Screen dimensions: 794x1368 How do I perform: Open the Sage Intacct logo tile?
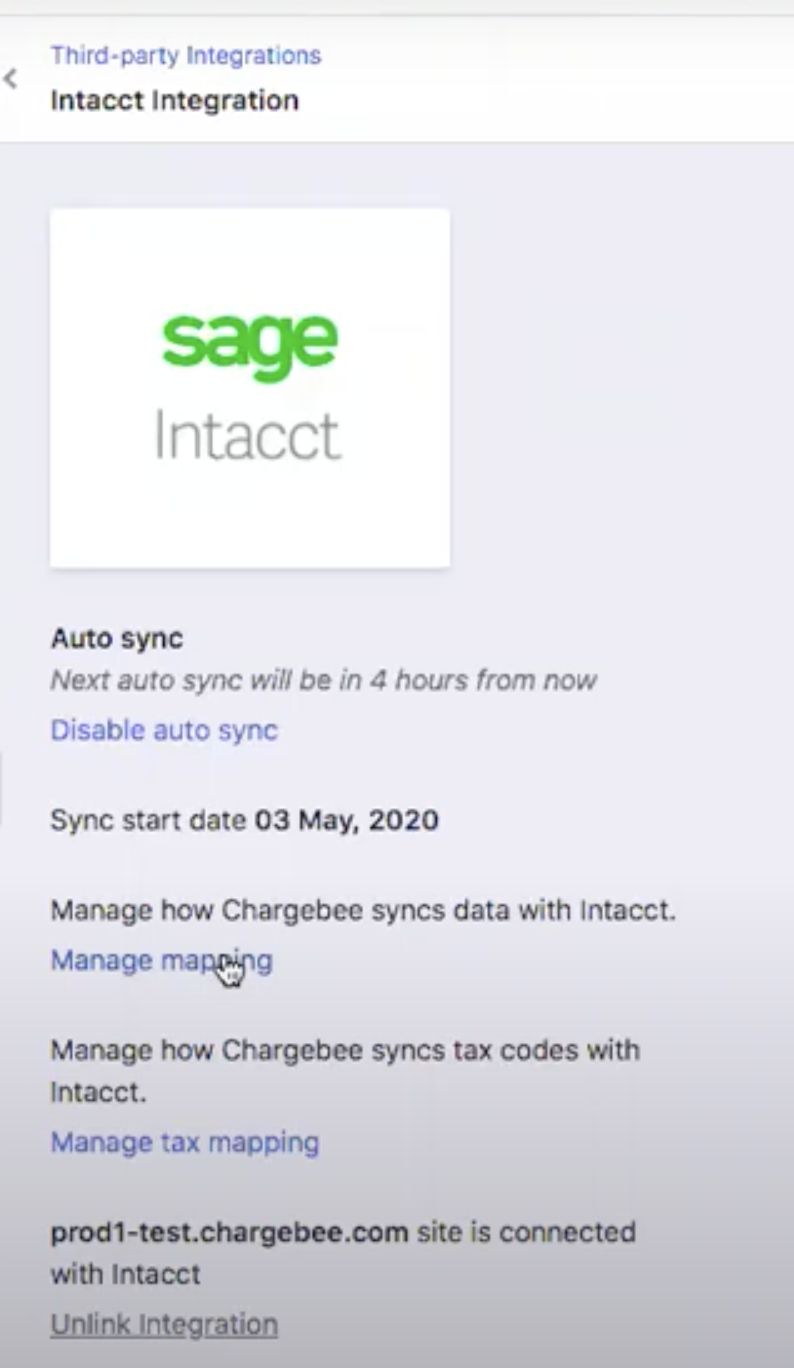click(x=250, y=386)
